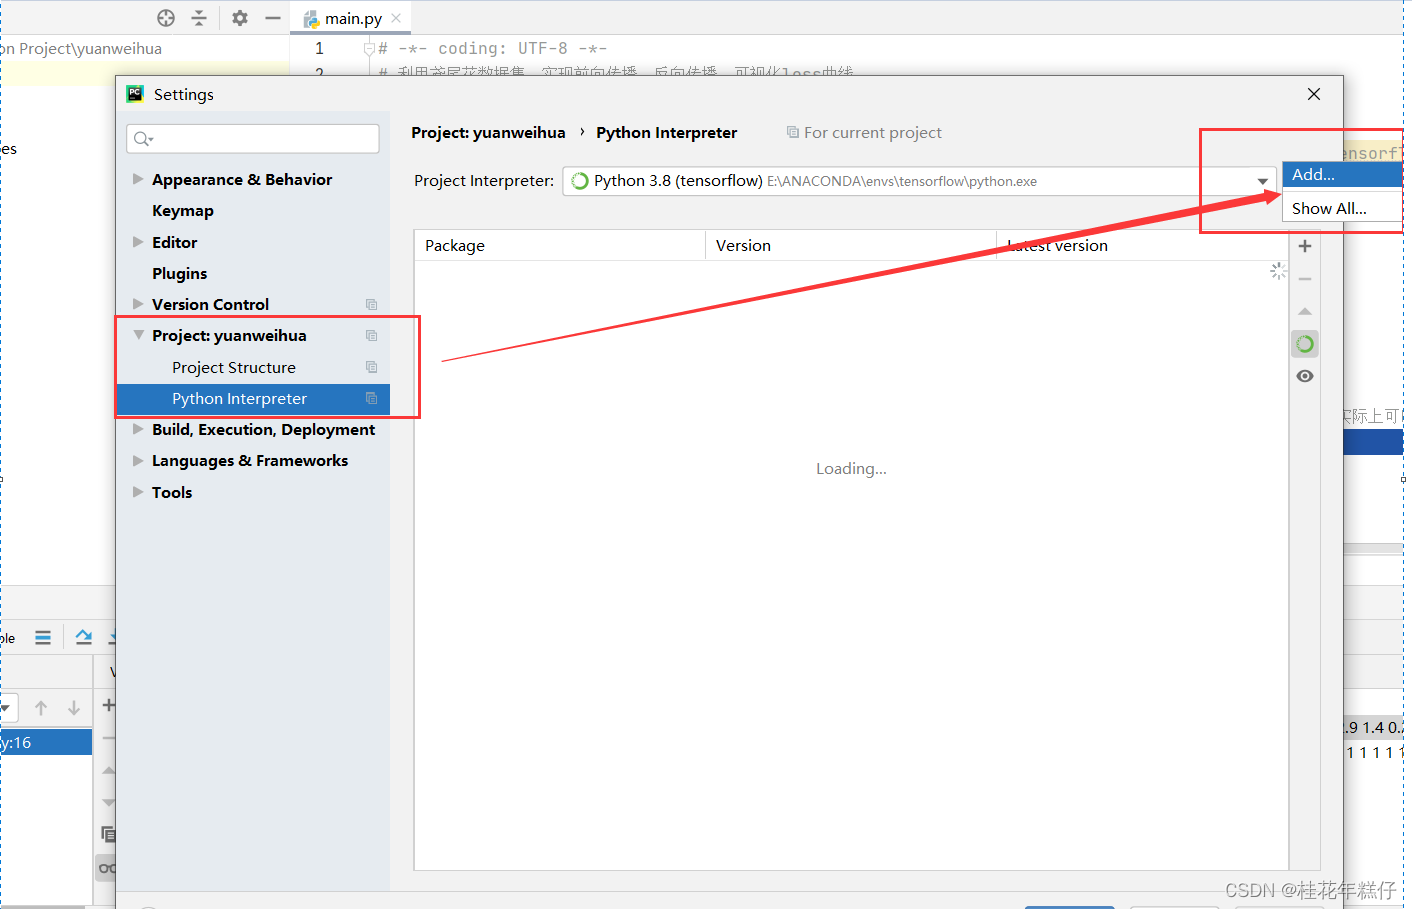Image resolution: width=1412 pixels, height=909 pixels.
Task: Expand the Editor settings node
Action: 138,242
